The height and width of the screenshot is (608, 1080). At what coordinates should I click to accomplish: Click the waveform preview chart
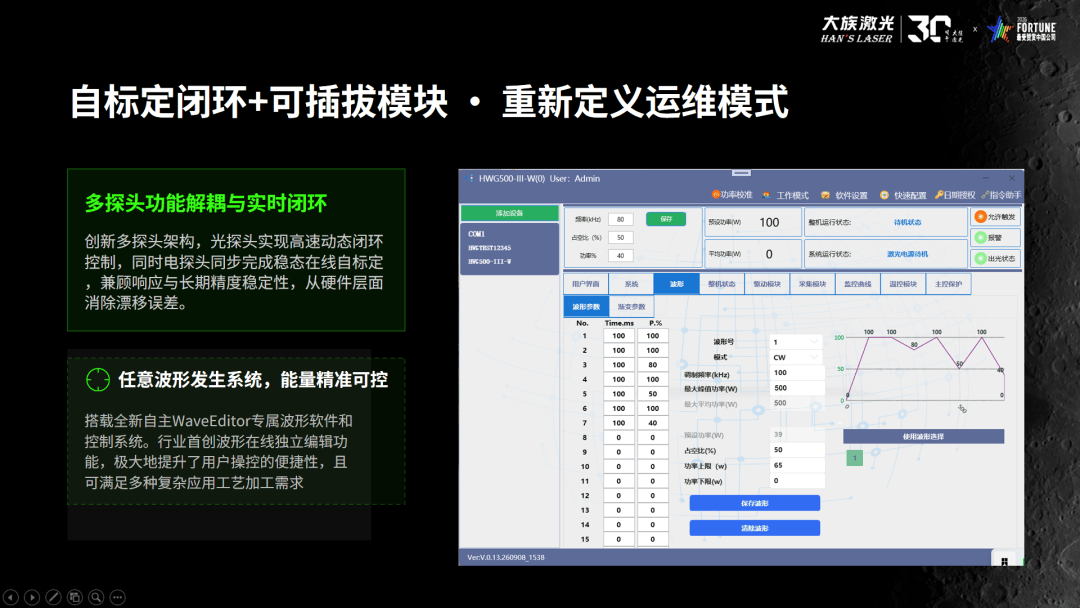(922, 369)
